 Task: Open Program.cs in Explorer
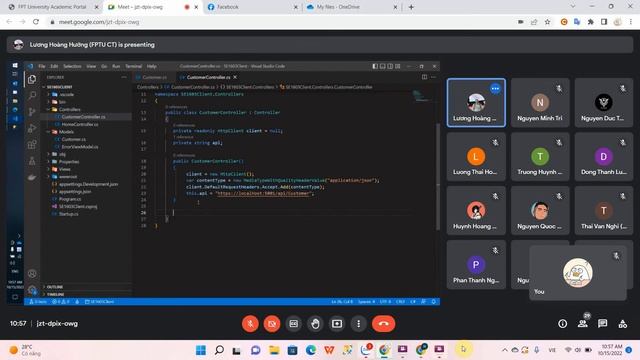pos(70,199)
